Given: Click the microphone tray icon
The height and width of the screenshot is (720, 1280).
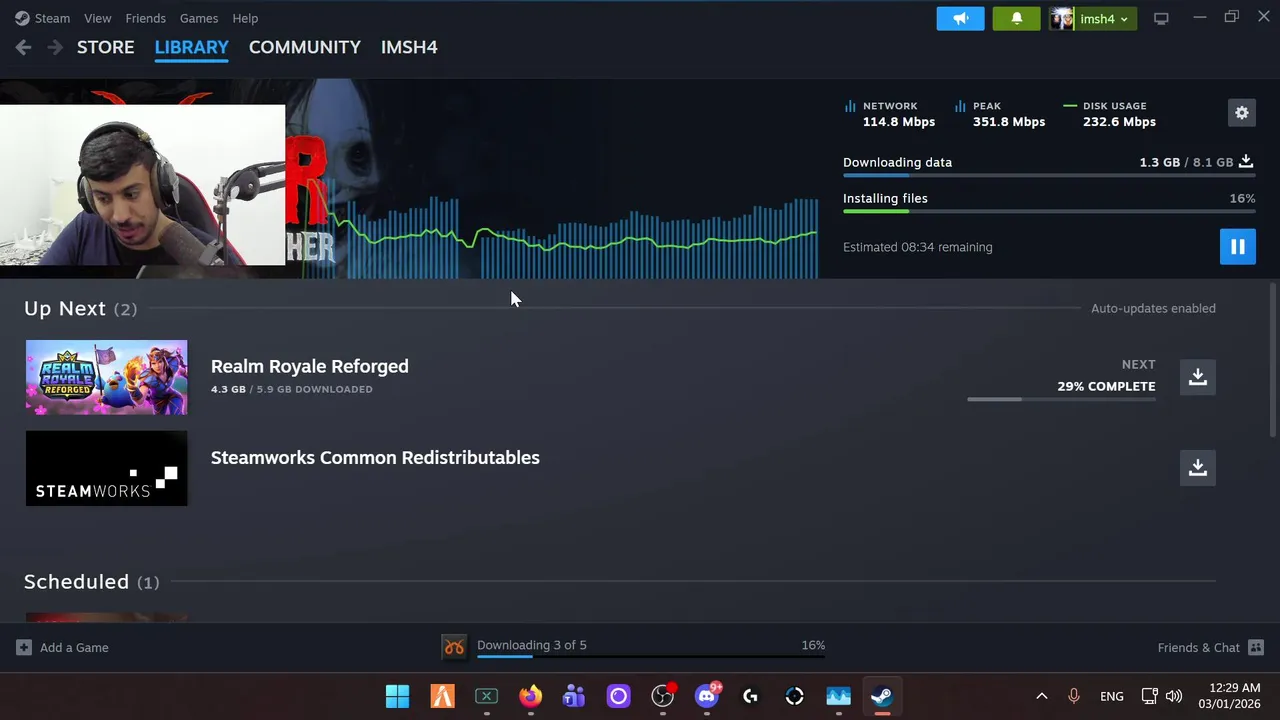Looking at the screenshot, I should coord(1074,696).
